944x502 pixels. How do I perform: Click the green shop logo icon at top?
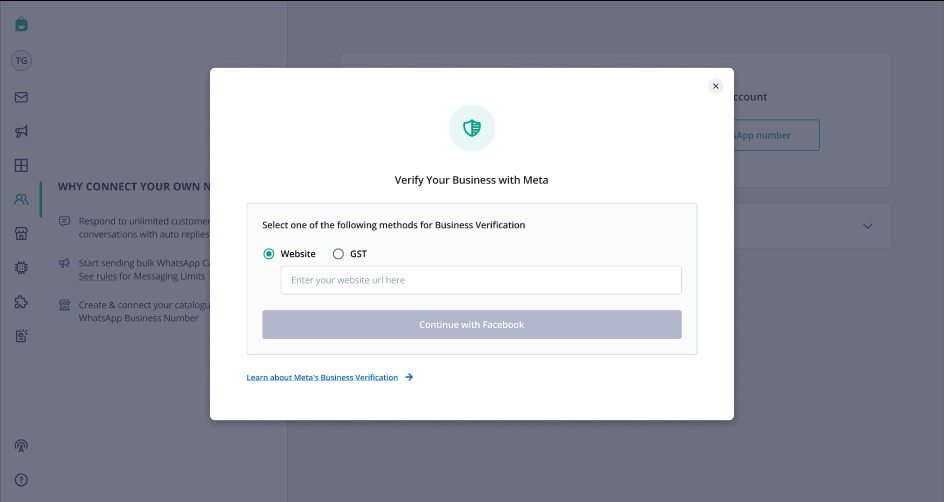pyautogui.click(x=21, y=24)
